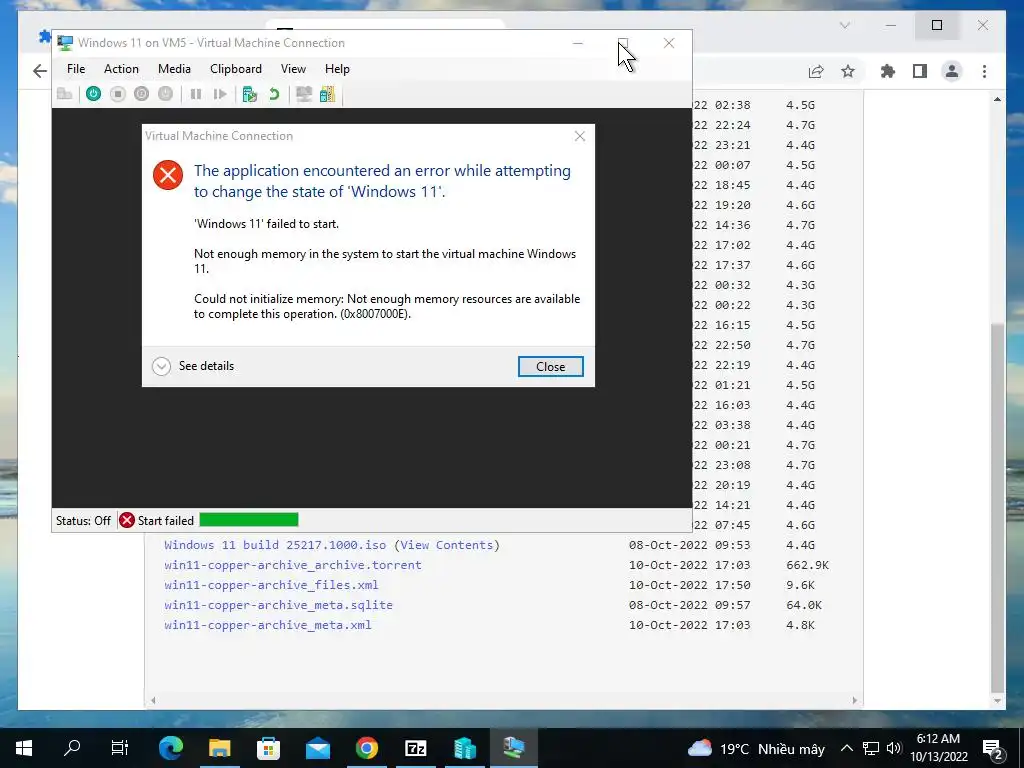
Task: Open the browser profile avatar
Action: [952, 71]
